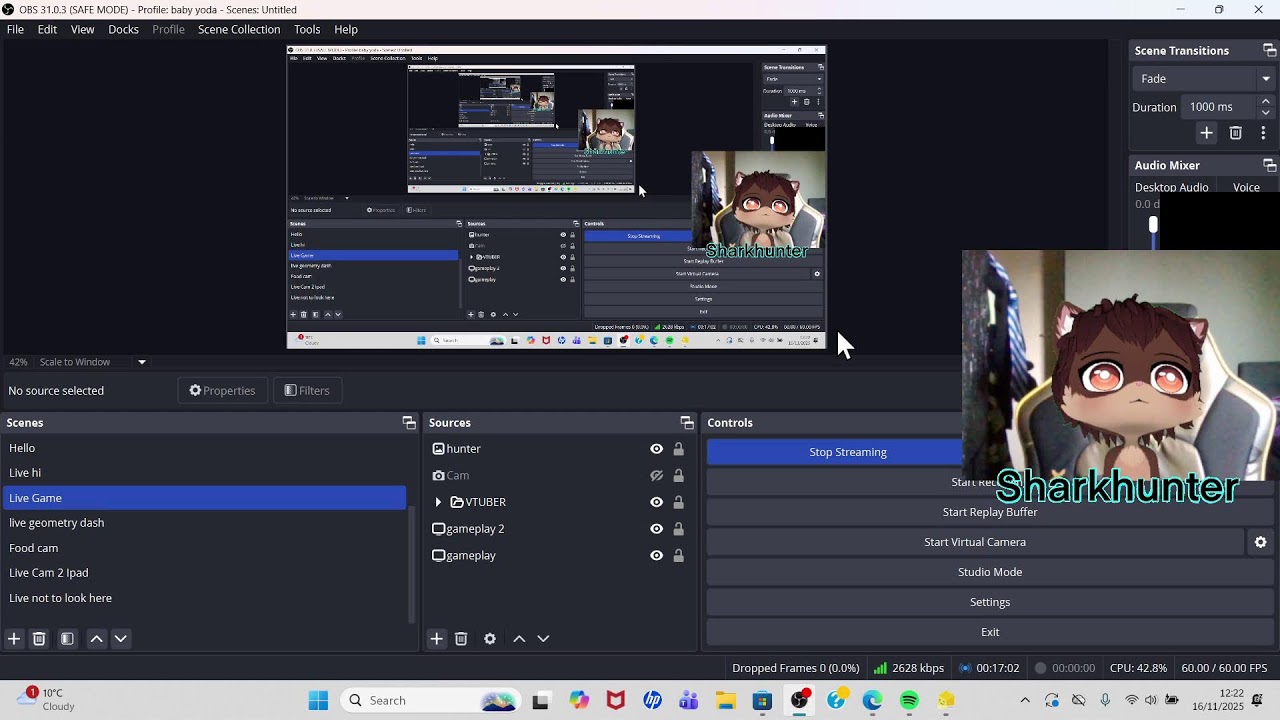This screenshot has height=720, width=1280.
Task: Select the Hello scene
Action: point(205,448)
